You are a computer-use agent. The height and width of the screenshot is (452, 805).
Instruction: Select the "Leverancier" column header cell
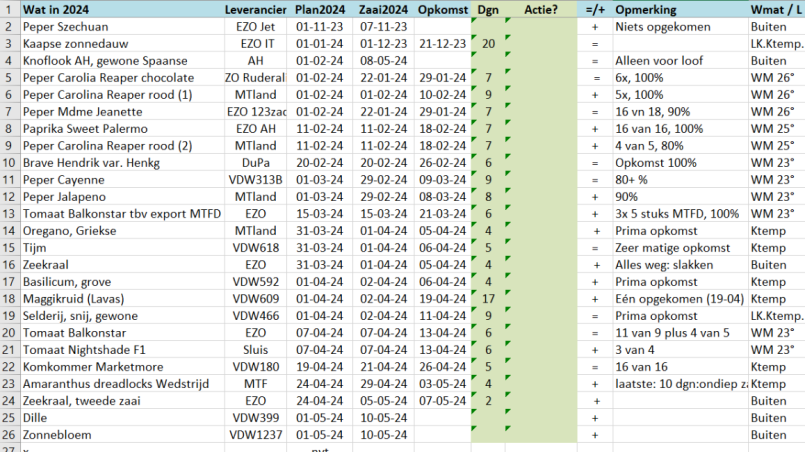tap(256, 9)
